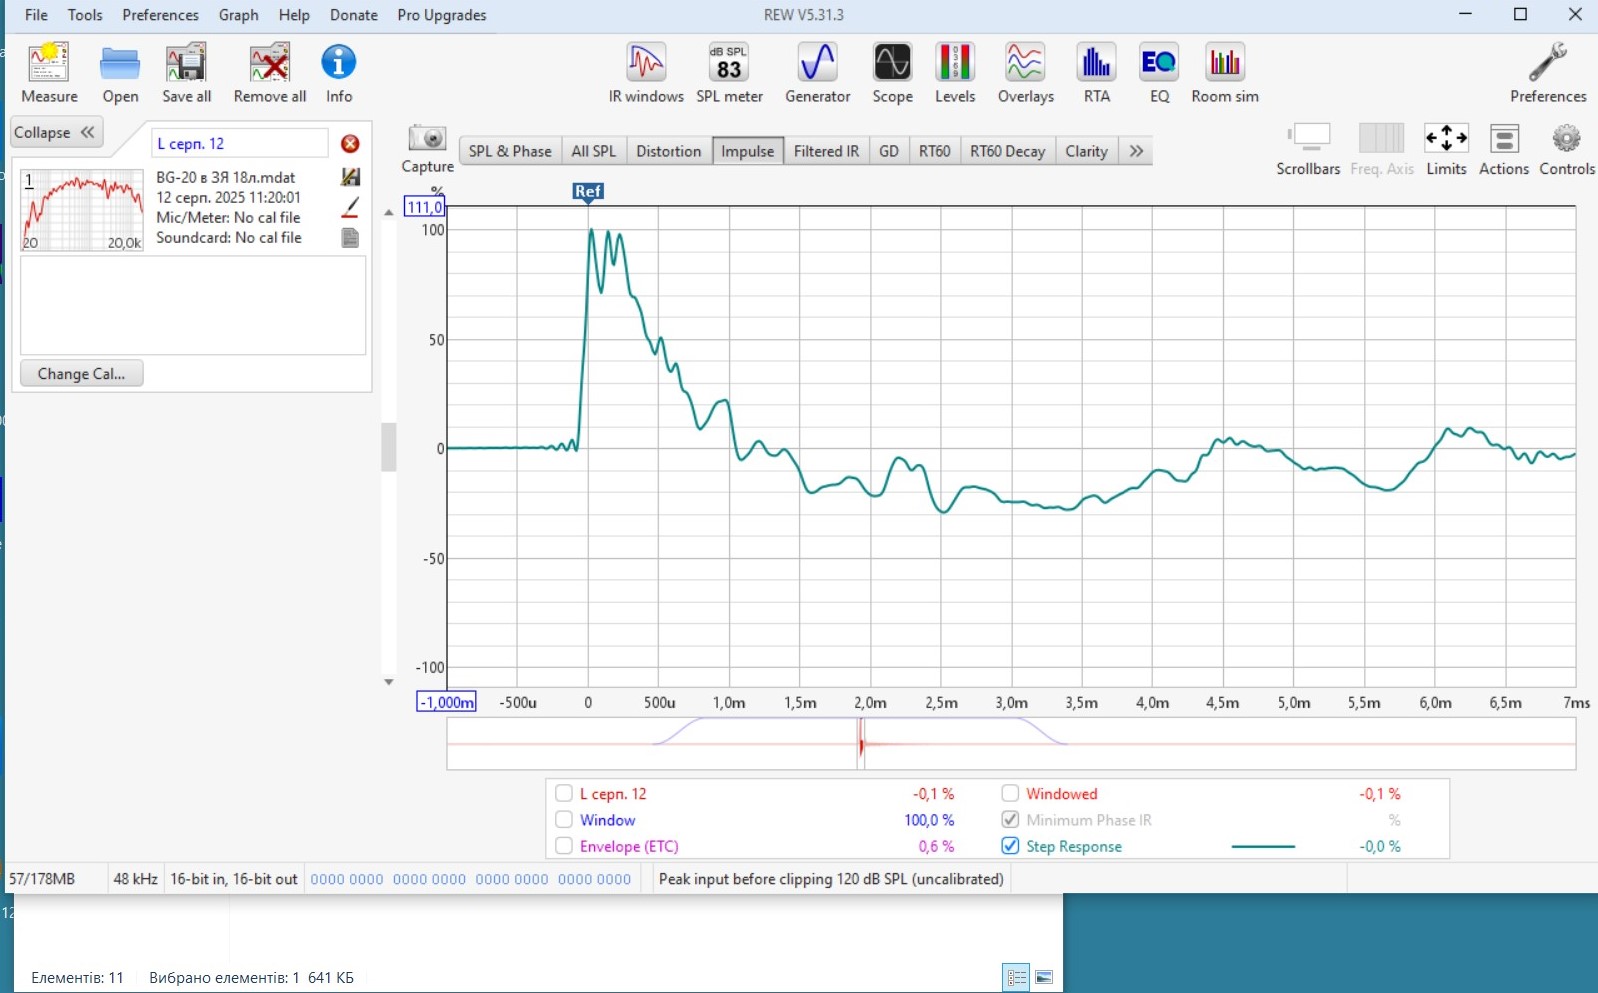Enable Envelope (ETC) trace checkbox

(x=564, y=846)
